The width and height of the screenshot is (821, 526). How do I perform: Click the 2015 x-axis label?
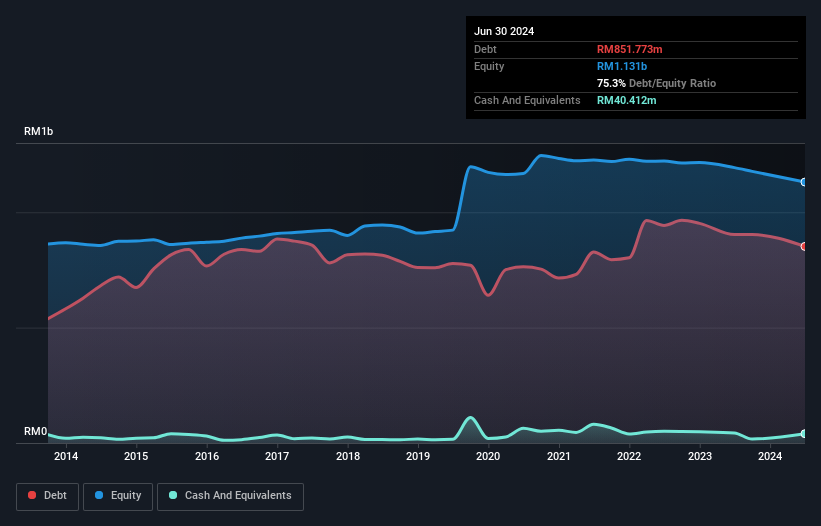[x=136, y=456]
